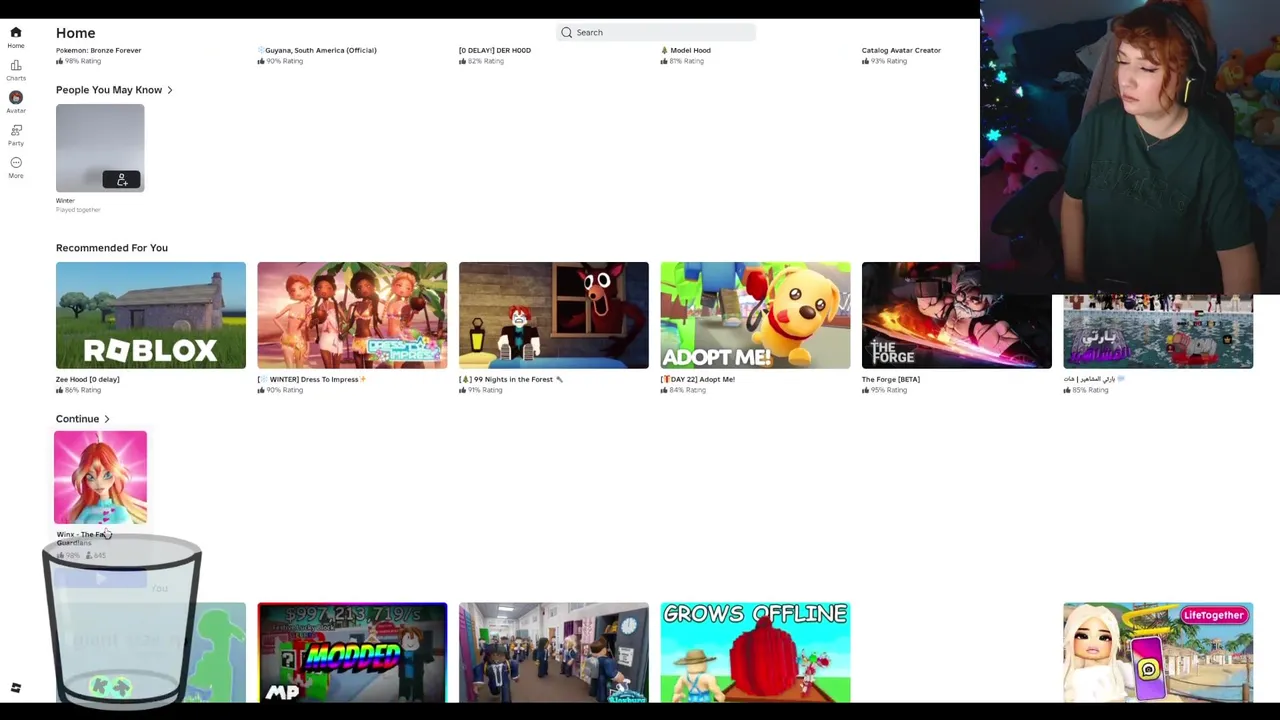Image resolution: width=1280 pixels, height=720 pixels.
Task: Click the [0 DELAY!] DER HOOD title
Action: pyautogui.click(x=495, y=50)
